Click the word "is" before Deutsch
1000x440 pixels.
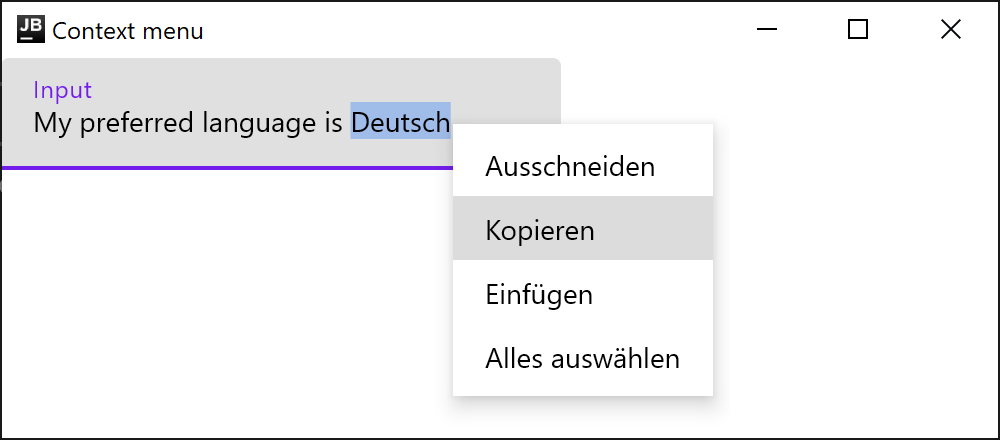pyautogui.click(x=334, y=124)
